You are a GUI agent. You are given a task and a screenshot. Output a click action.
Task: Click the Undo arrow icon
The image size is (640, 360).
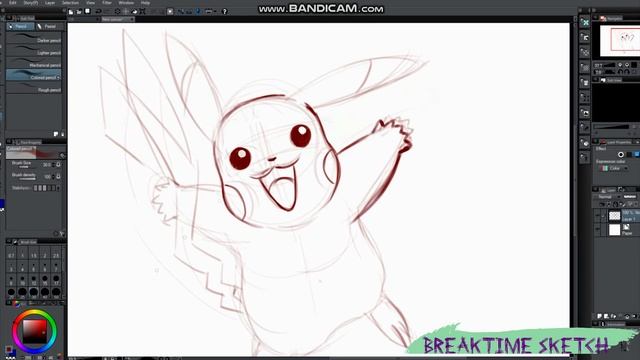tap(98, 12)
